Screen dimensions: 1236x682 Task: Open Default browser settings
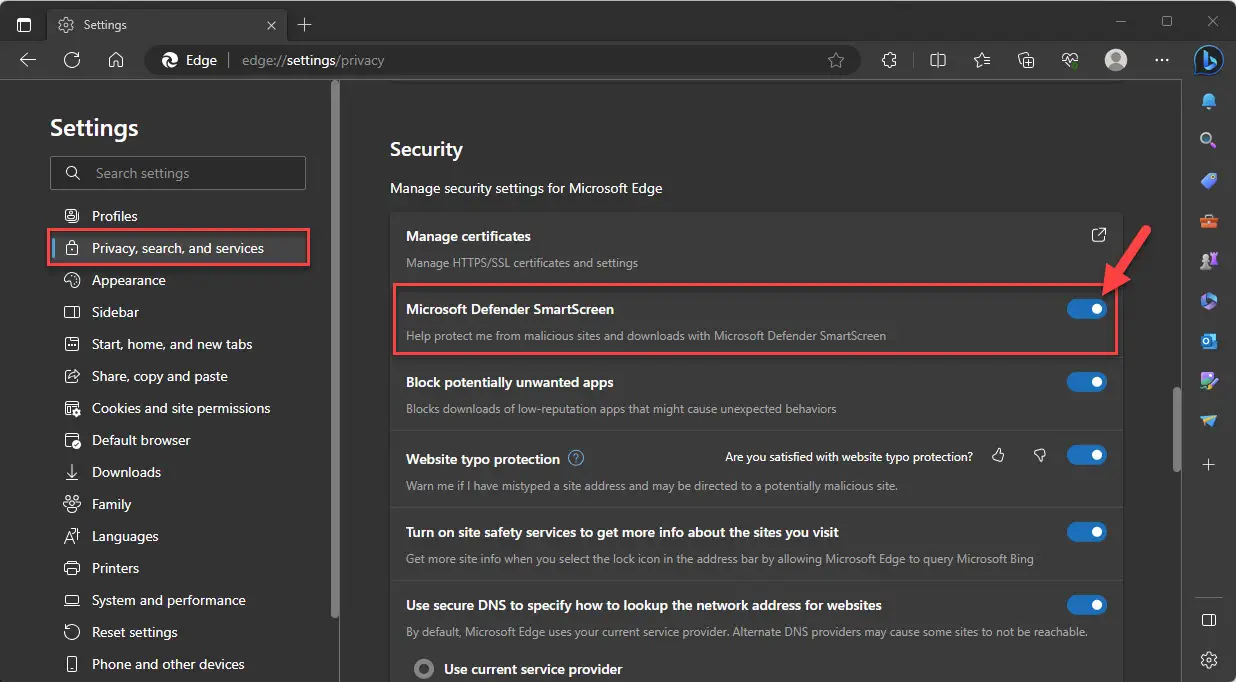(178, 440)
